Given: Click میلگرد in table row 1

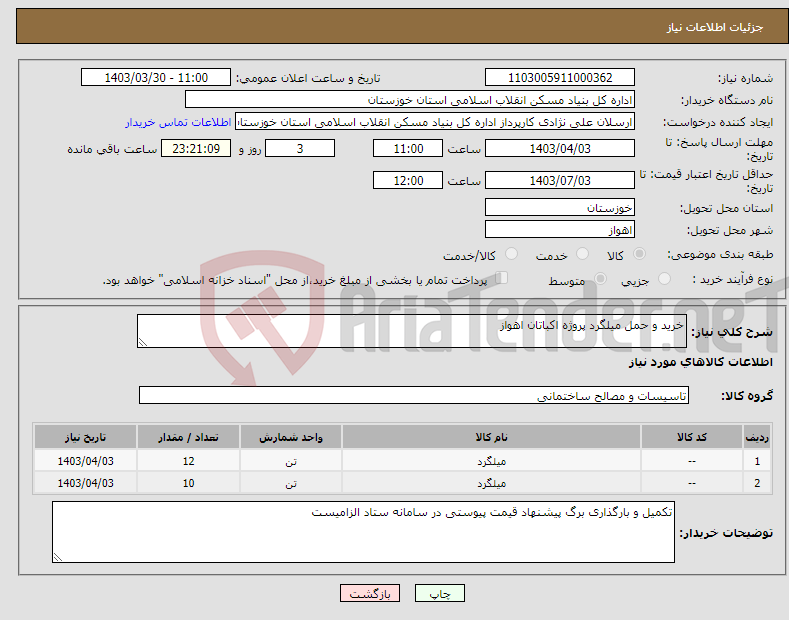Looking at the screenshot, I should (x=491, y=461).
